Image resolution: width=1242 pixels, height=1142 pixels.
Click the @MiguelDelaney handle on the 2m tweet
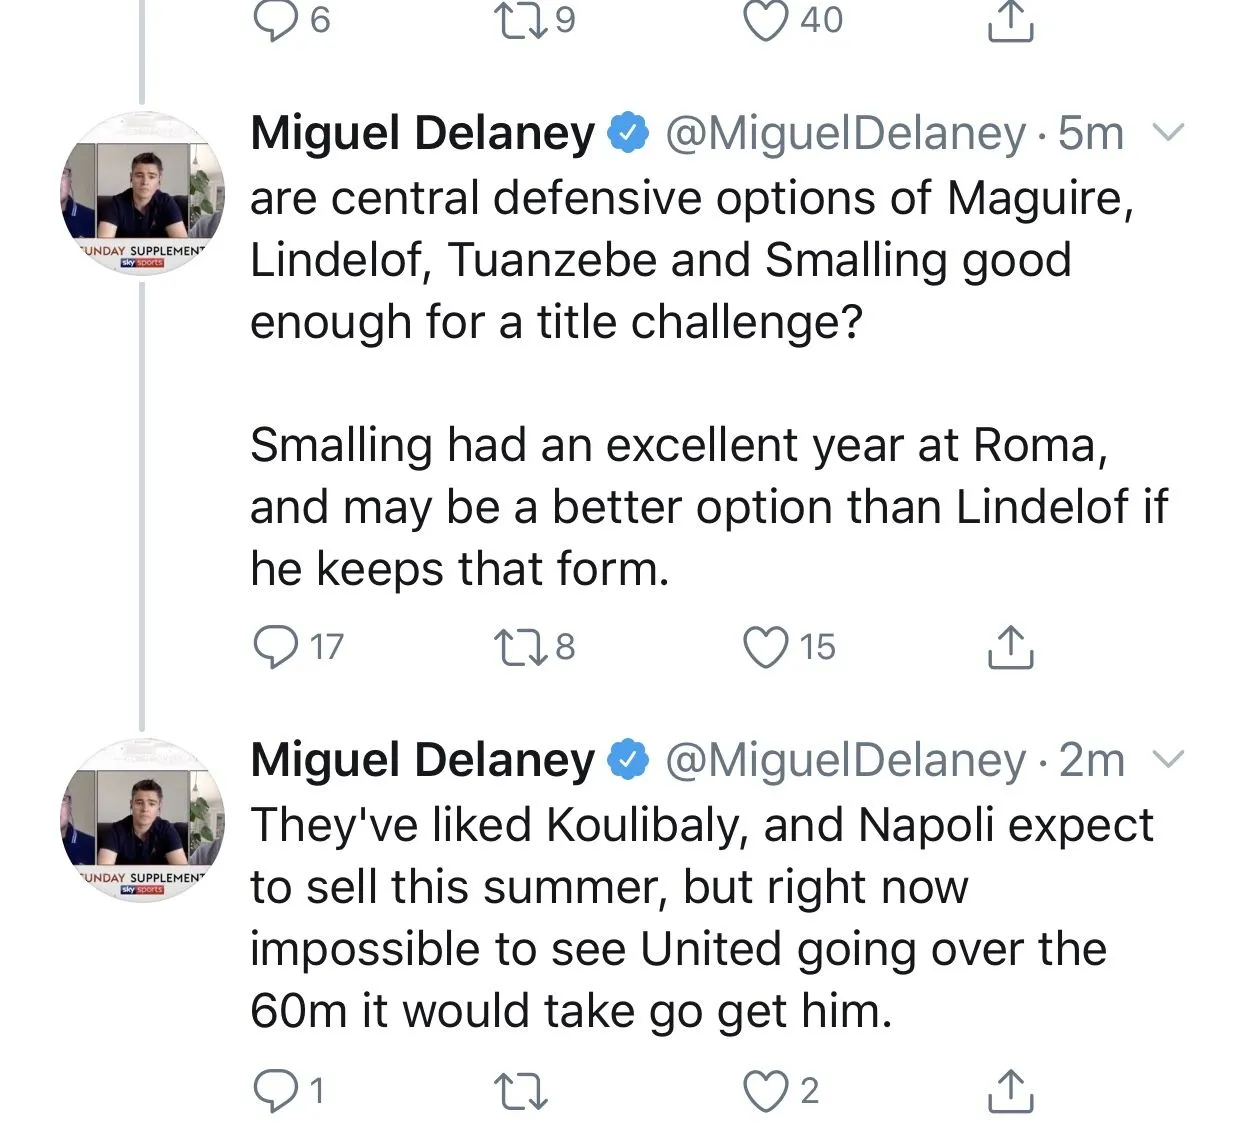[x=845, y=760]
